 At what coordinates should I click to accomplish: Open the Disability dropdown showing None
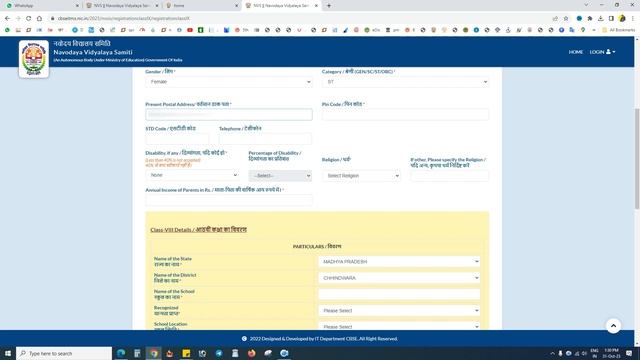[x=192, y=175]
